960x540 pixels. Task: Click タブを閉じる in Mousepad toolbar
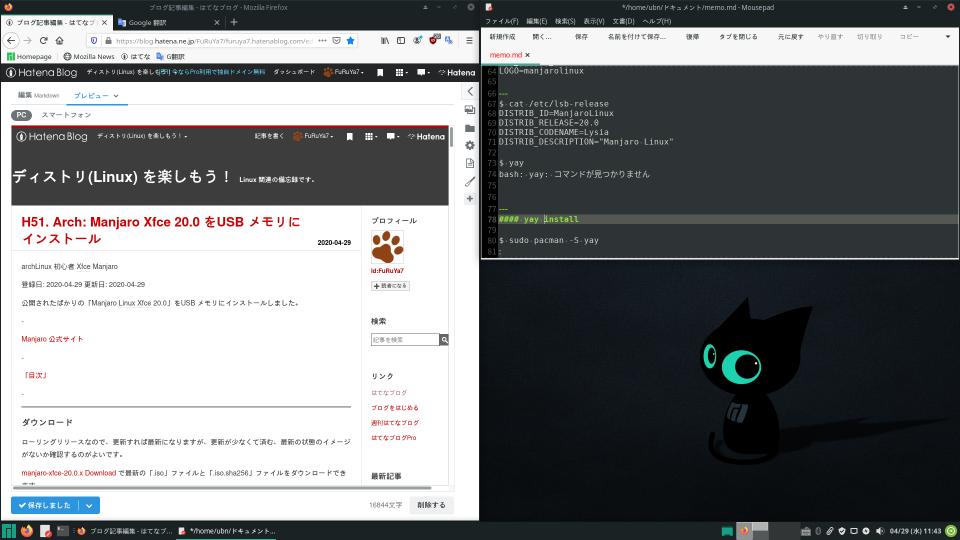[x=738, y=37]
